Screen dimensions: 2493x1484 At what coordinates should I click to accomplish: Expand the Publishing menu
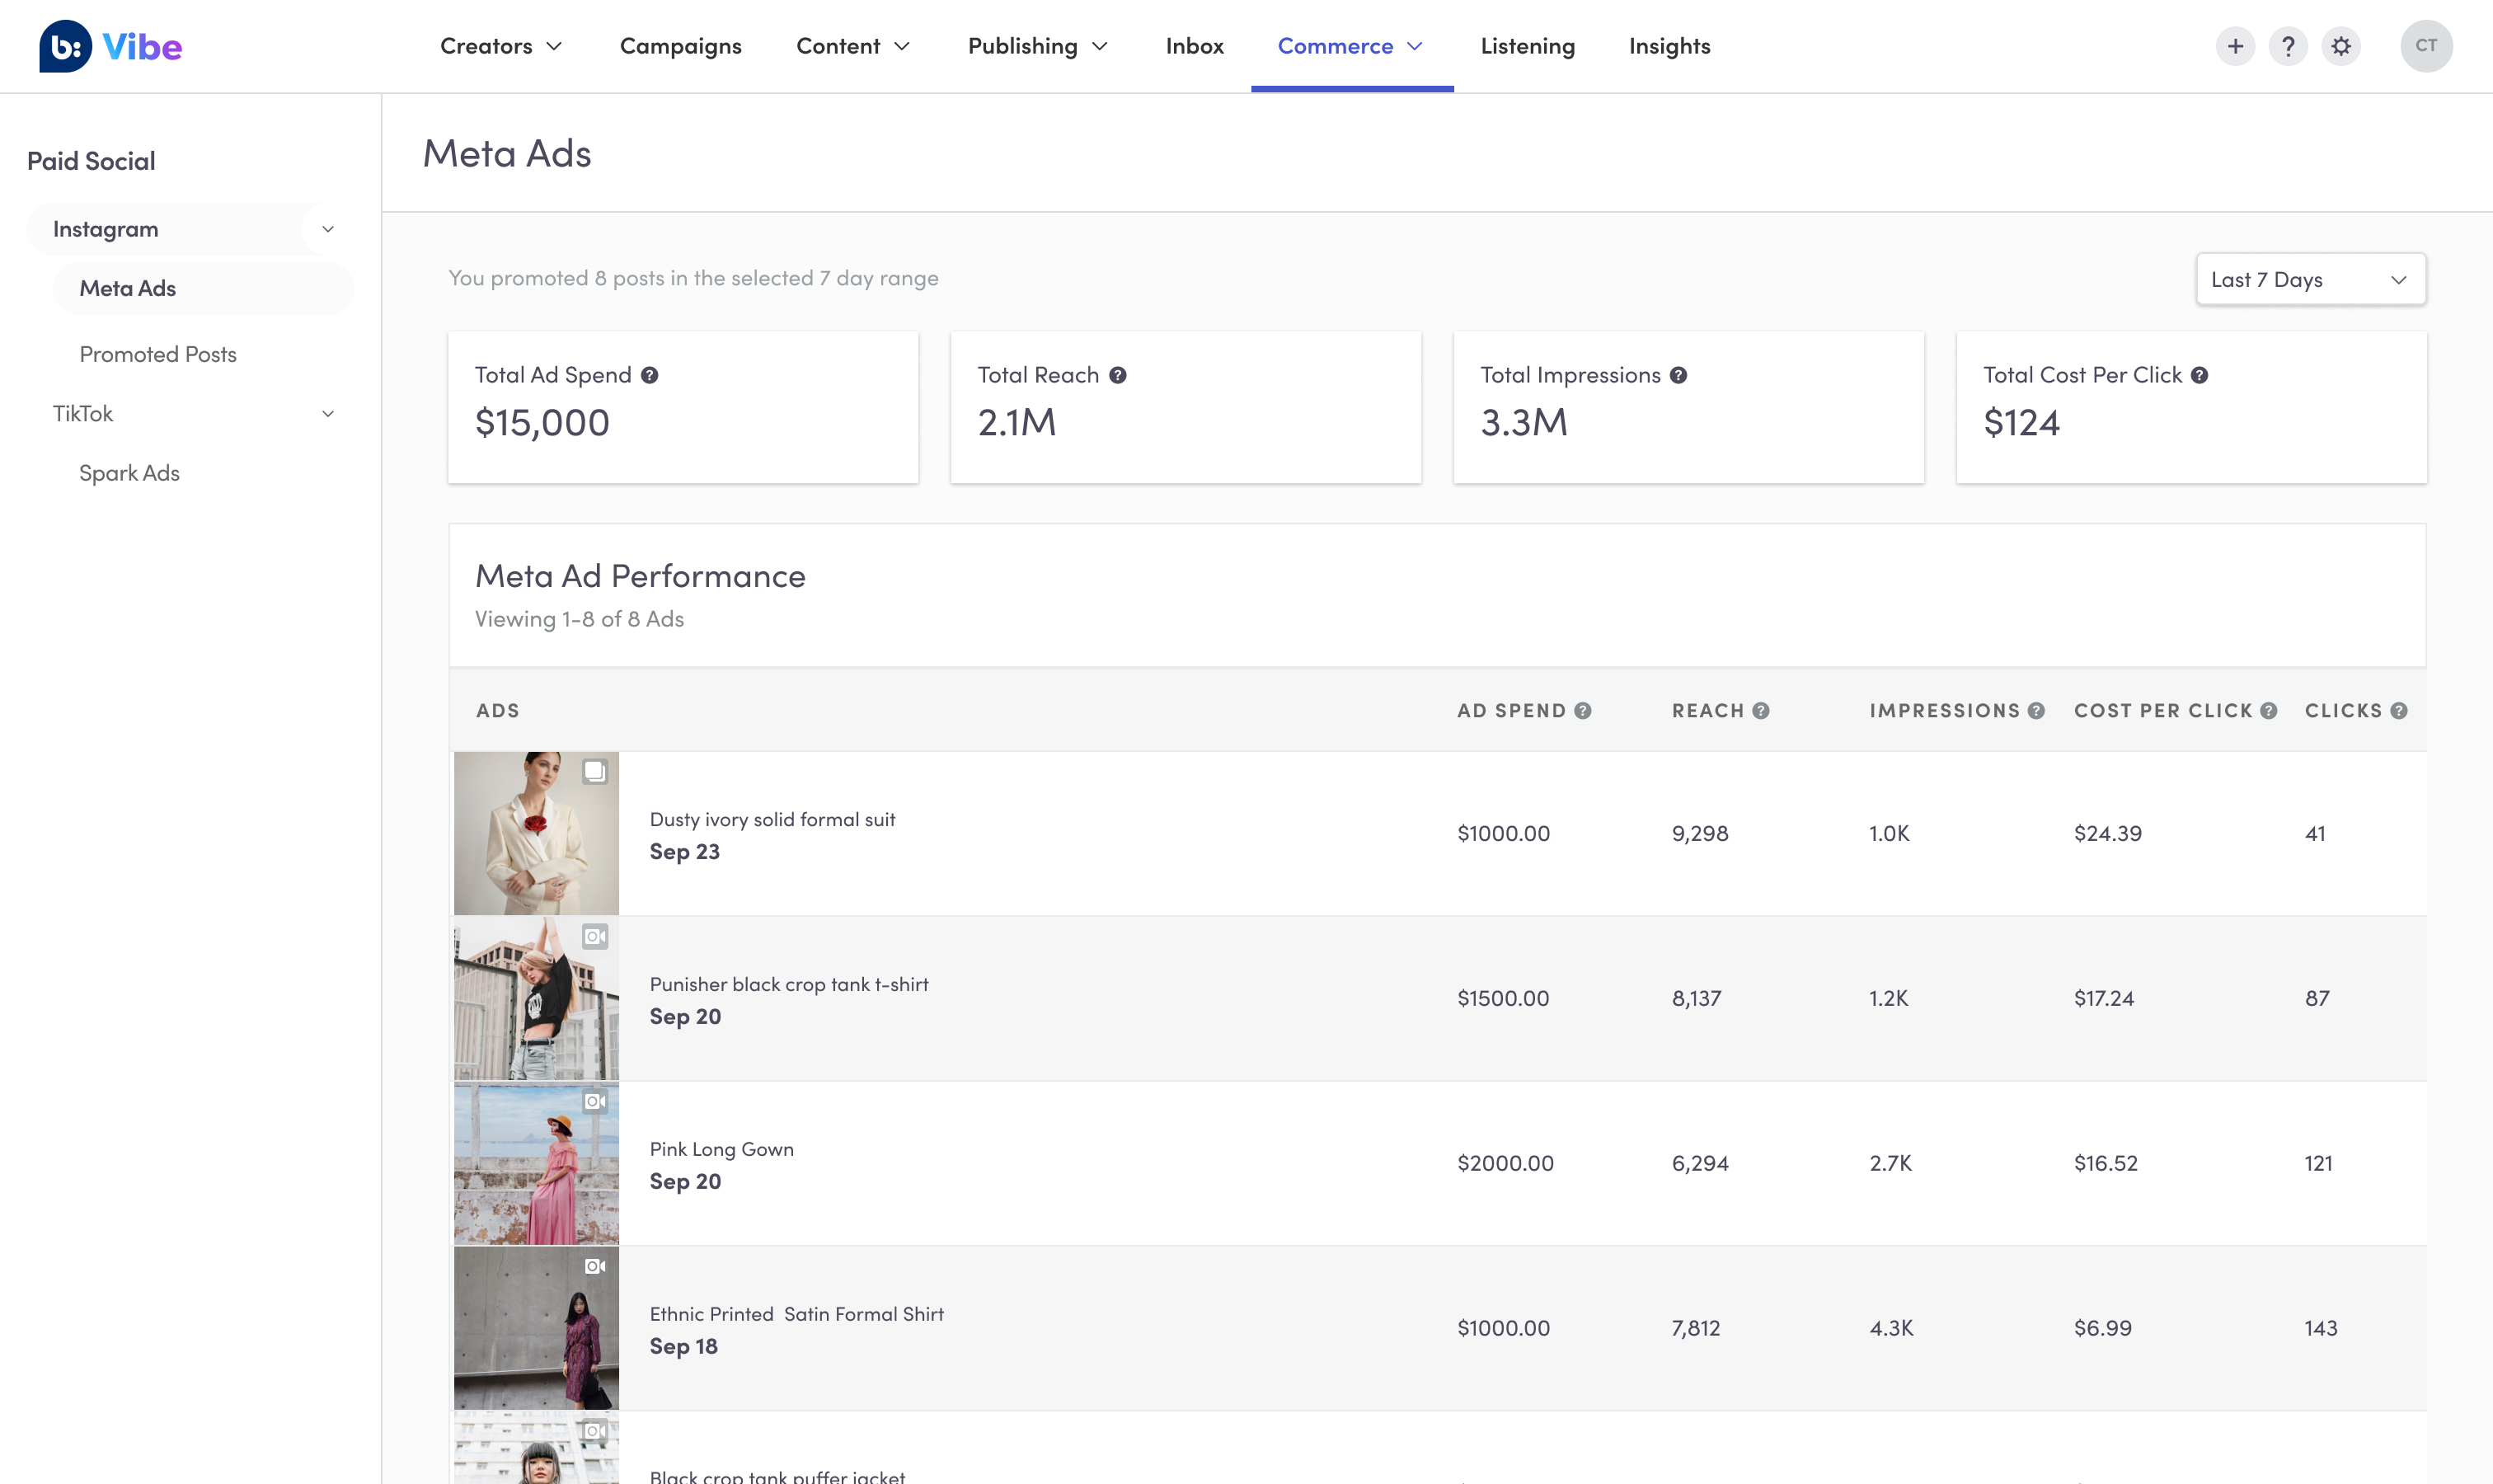(x=1038, y=46)
